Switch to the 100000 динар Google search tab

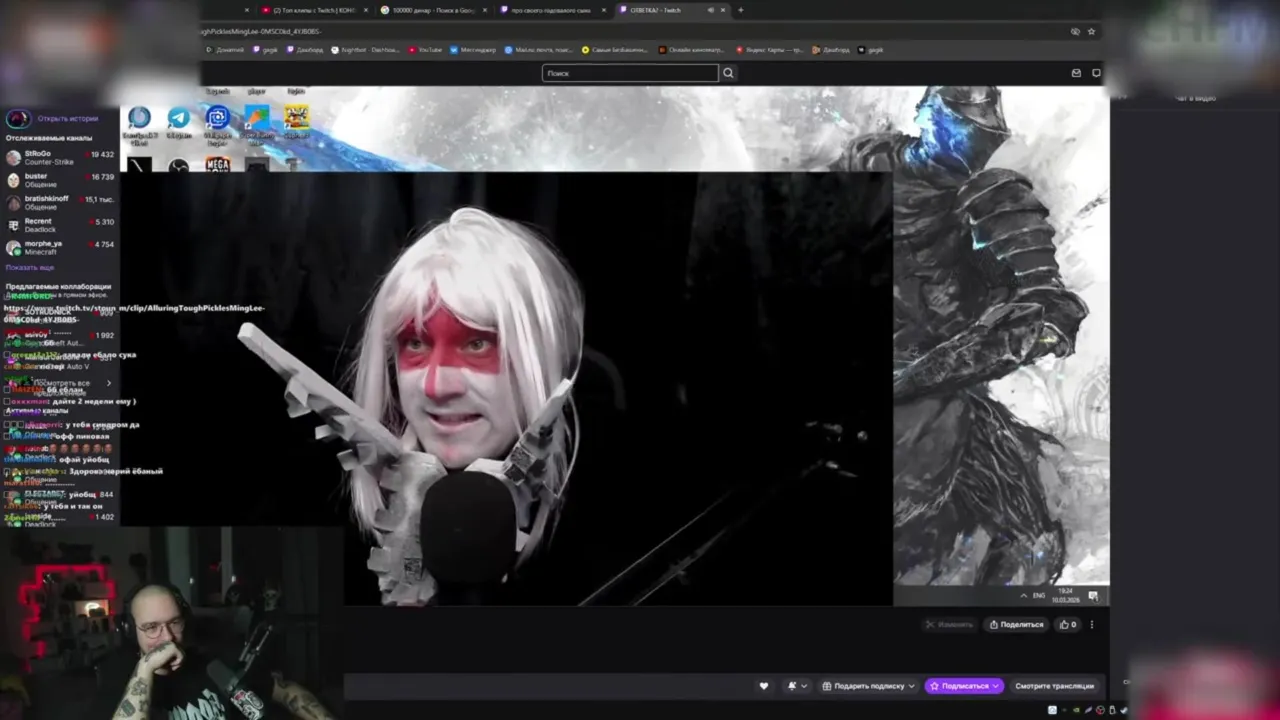point(435,10)
